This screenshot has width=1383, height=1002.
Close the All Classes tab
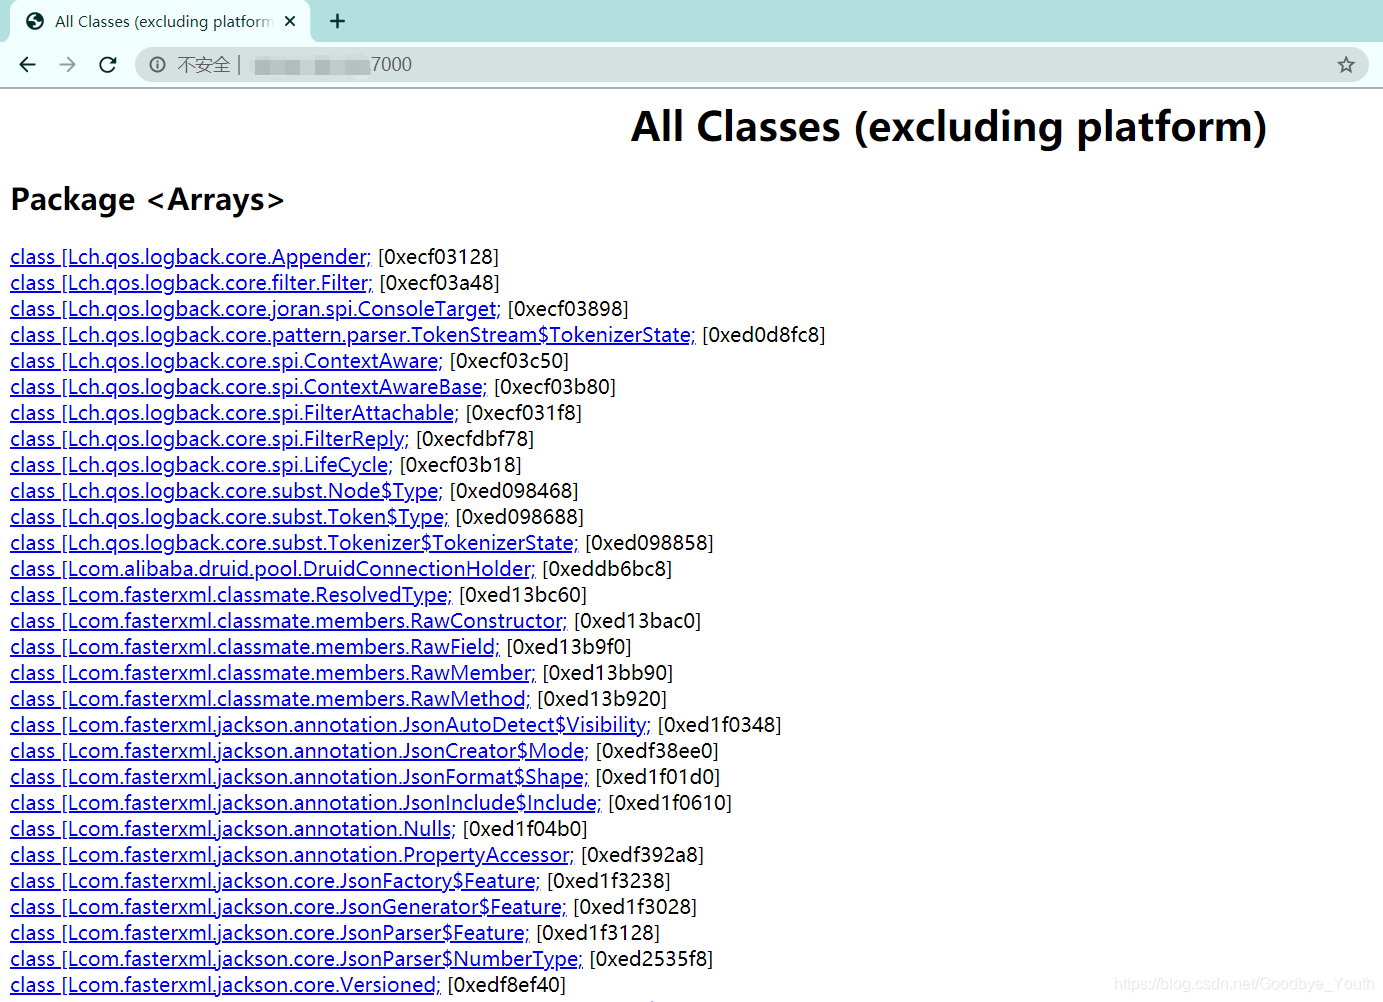(x=290, y=21)
